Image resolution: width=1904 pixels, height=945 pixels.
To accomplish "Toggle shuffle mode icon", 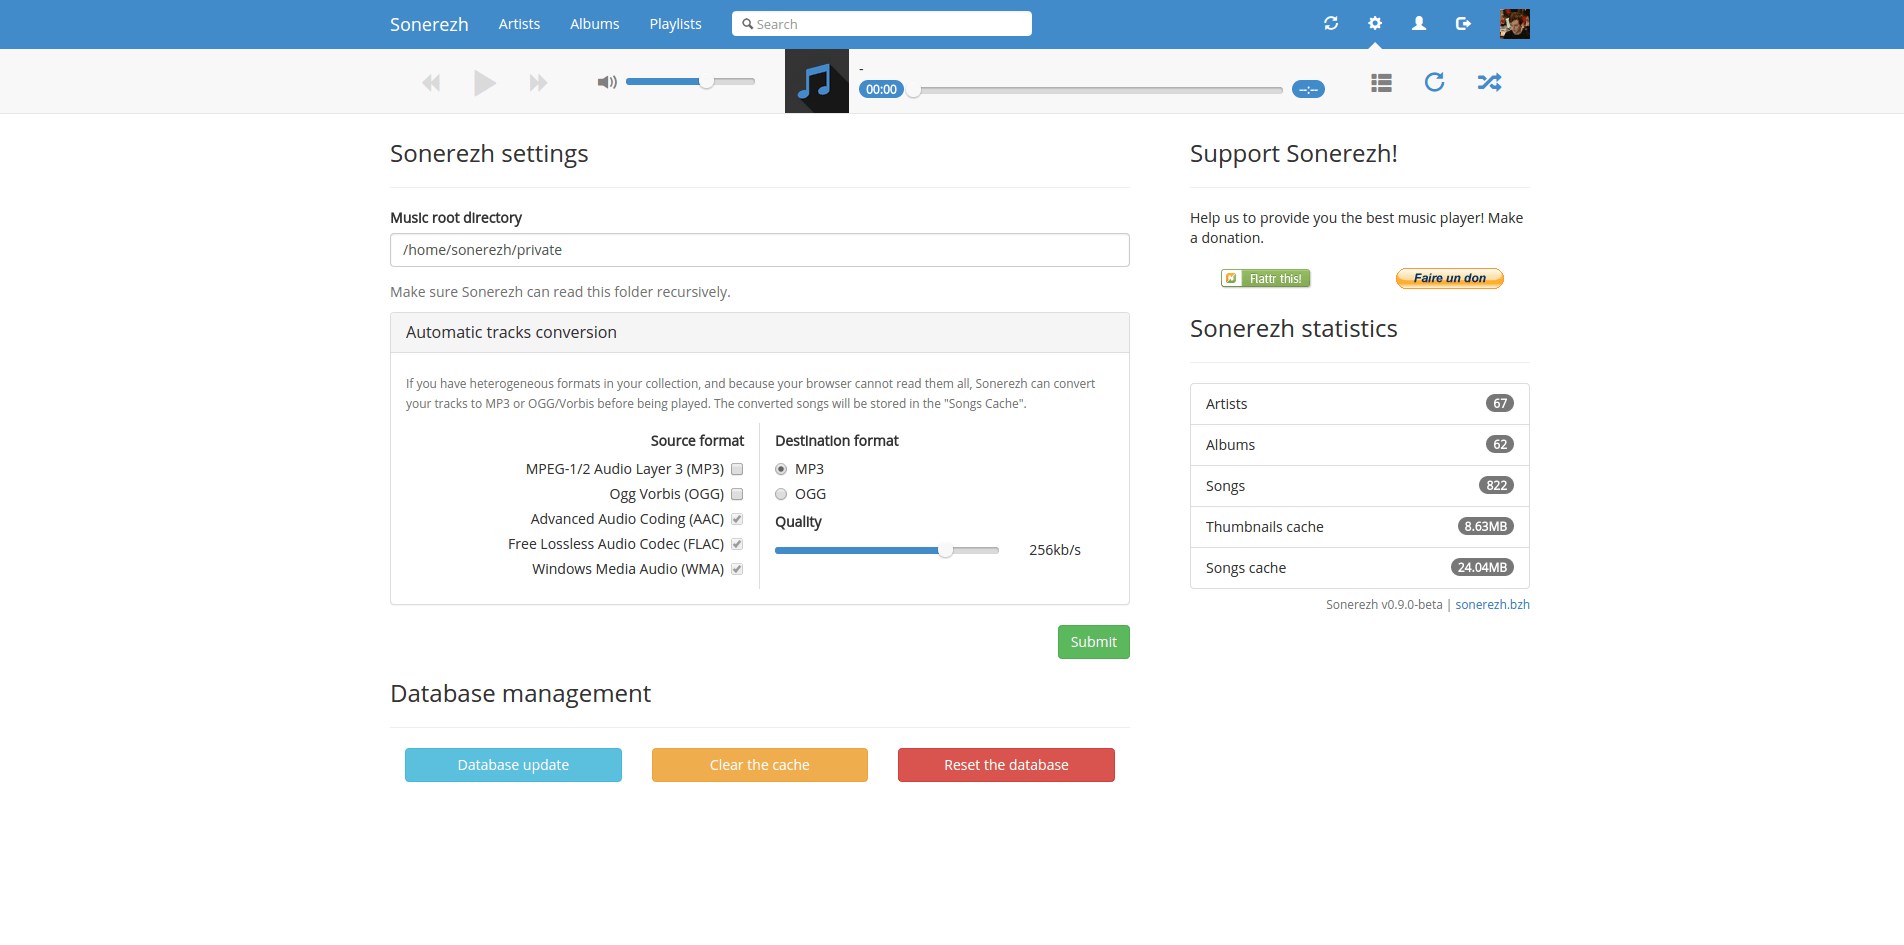I will point(1489,82).
